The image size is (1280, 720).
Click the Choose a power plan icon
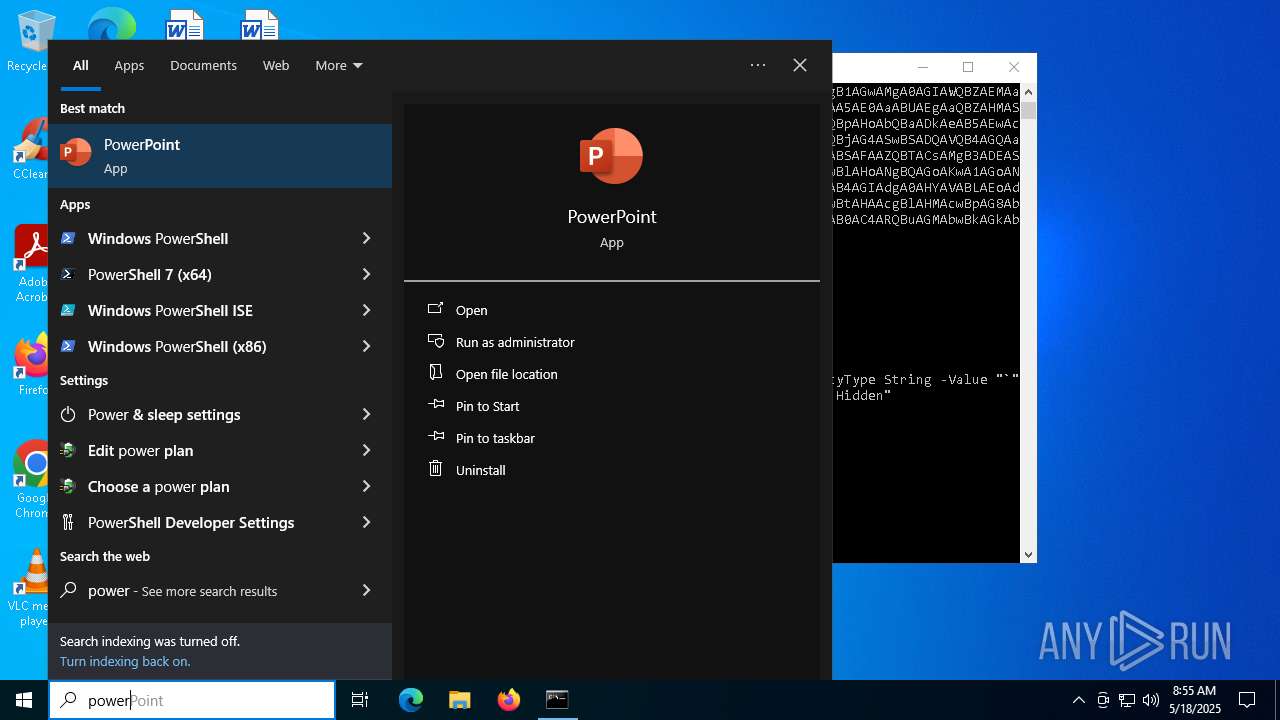point(68,486)
